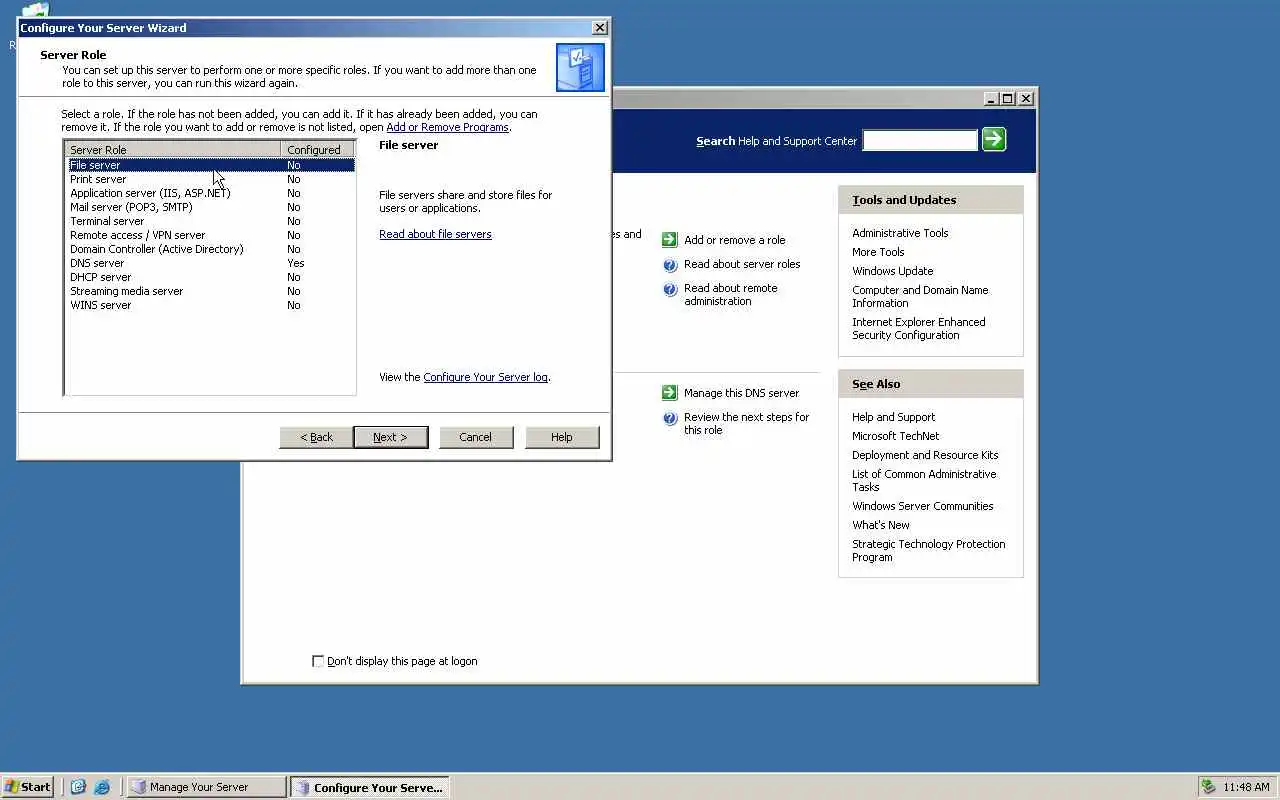Switch to Manage Your Server taskbar button
Image resolution: width=1280 pixels, height=800 pixels.
(206, 787)
